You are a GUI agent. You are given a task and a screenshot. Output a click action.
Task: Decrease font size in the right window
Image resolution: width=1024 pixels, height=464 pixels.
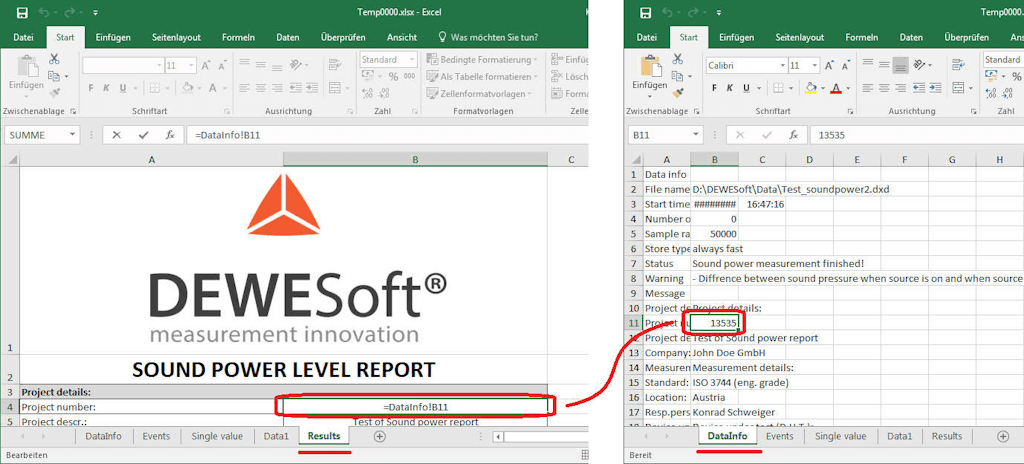pyautogui.click(x=845, y=66)
